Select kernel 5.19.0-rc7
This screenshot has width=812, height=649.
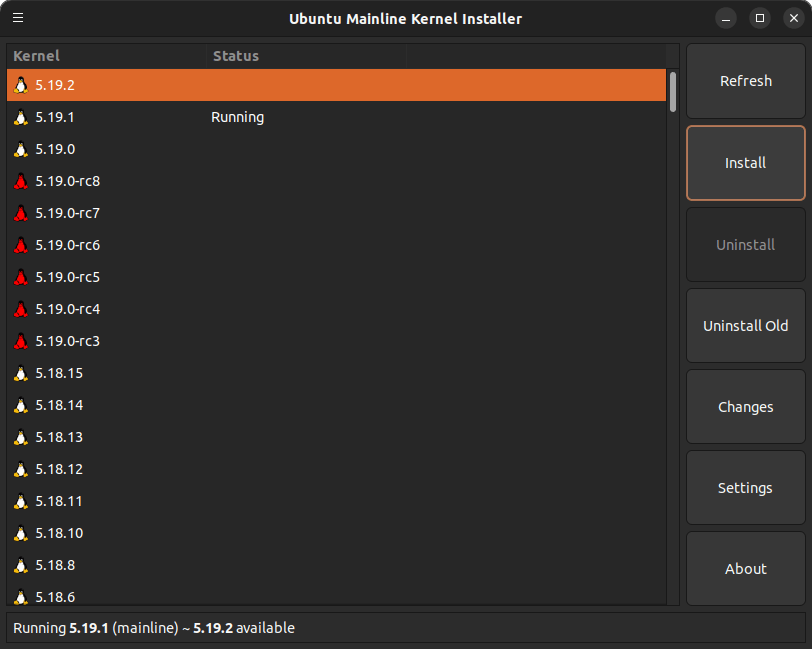click(68, 213)
